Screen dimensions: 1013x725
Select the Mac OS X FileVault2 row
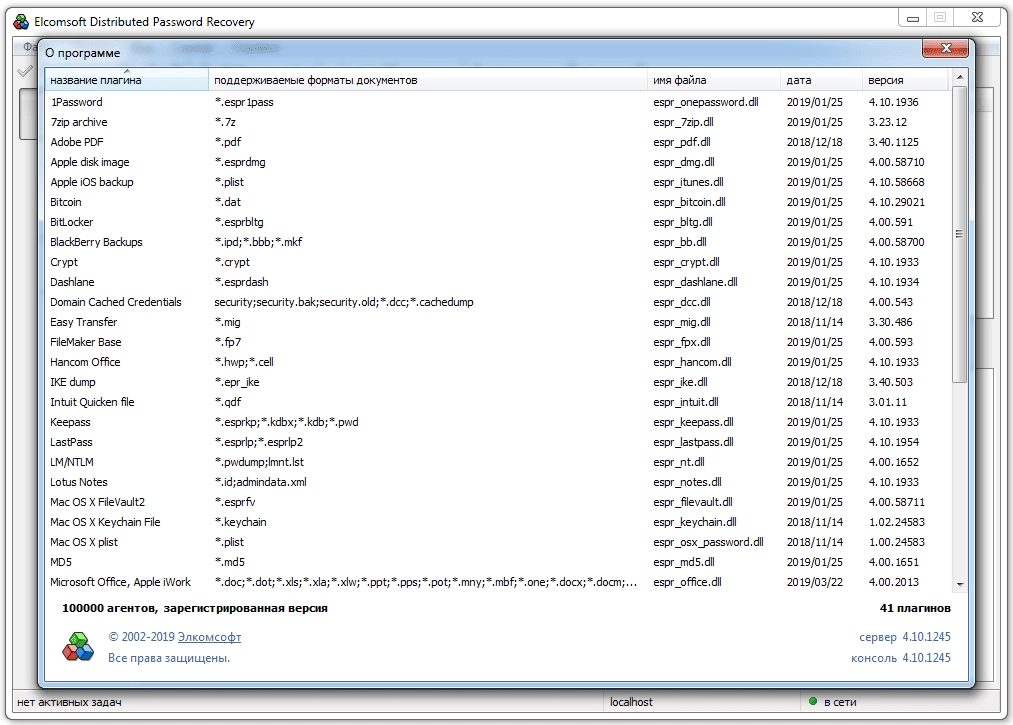tap(497, 503)
